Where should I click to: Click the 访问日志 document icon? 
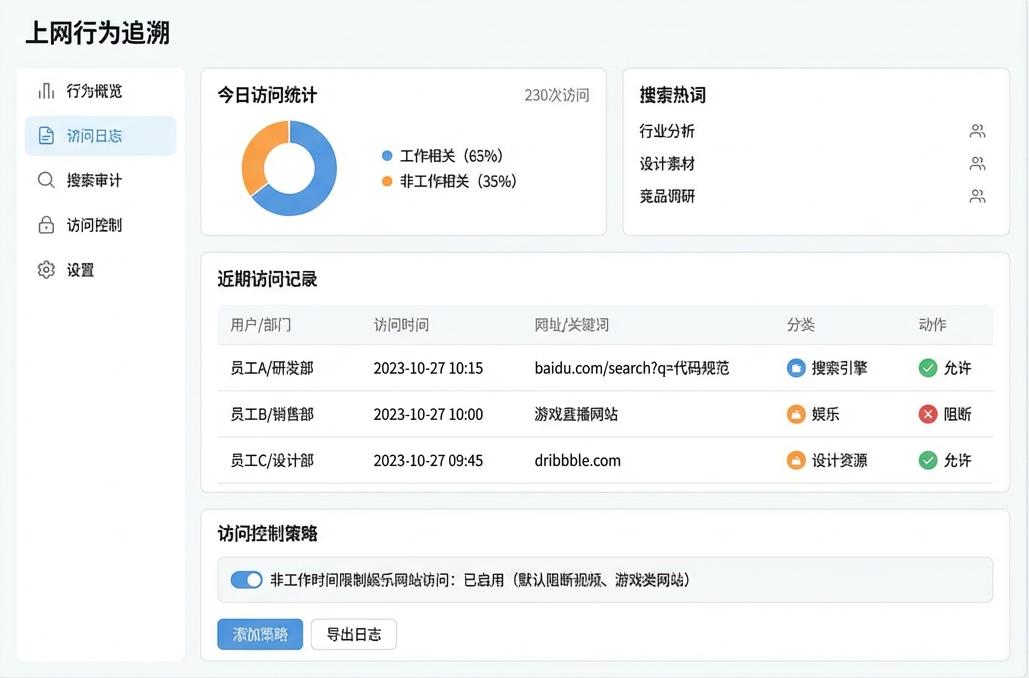pos(44,135)
